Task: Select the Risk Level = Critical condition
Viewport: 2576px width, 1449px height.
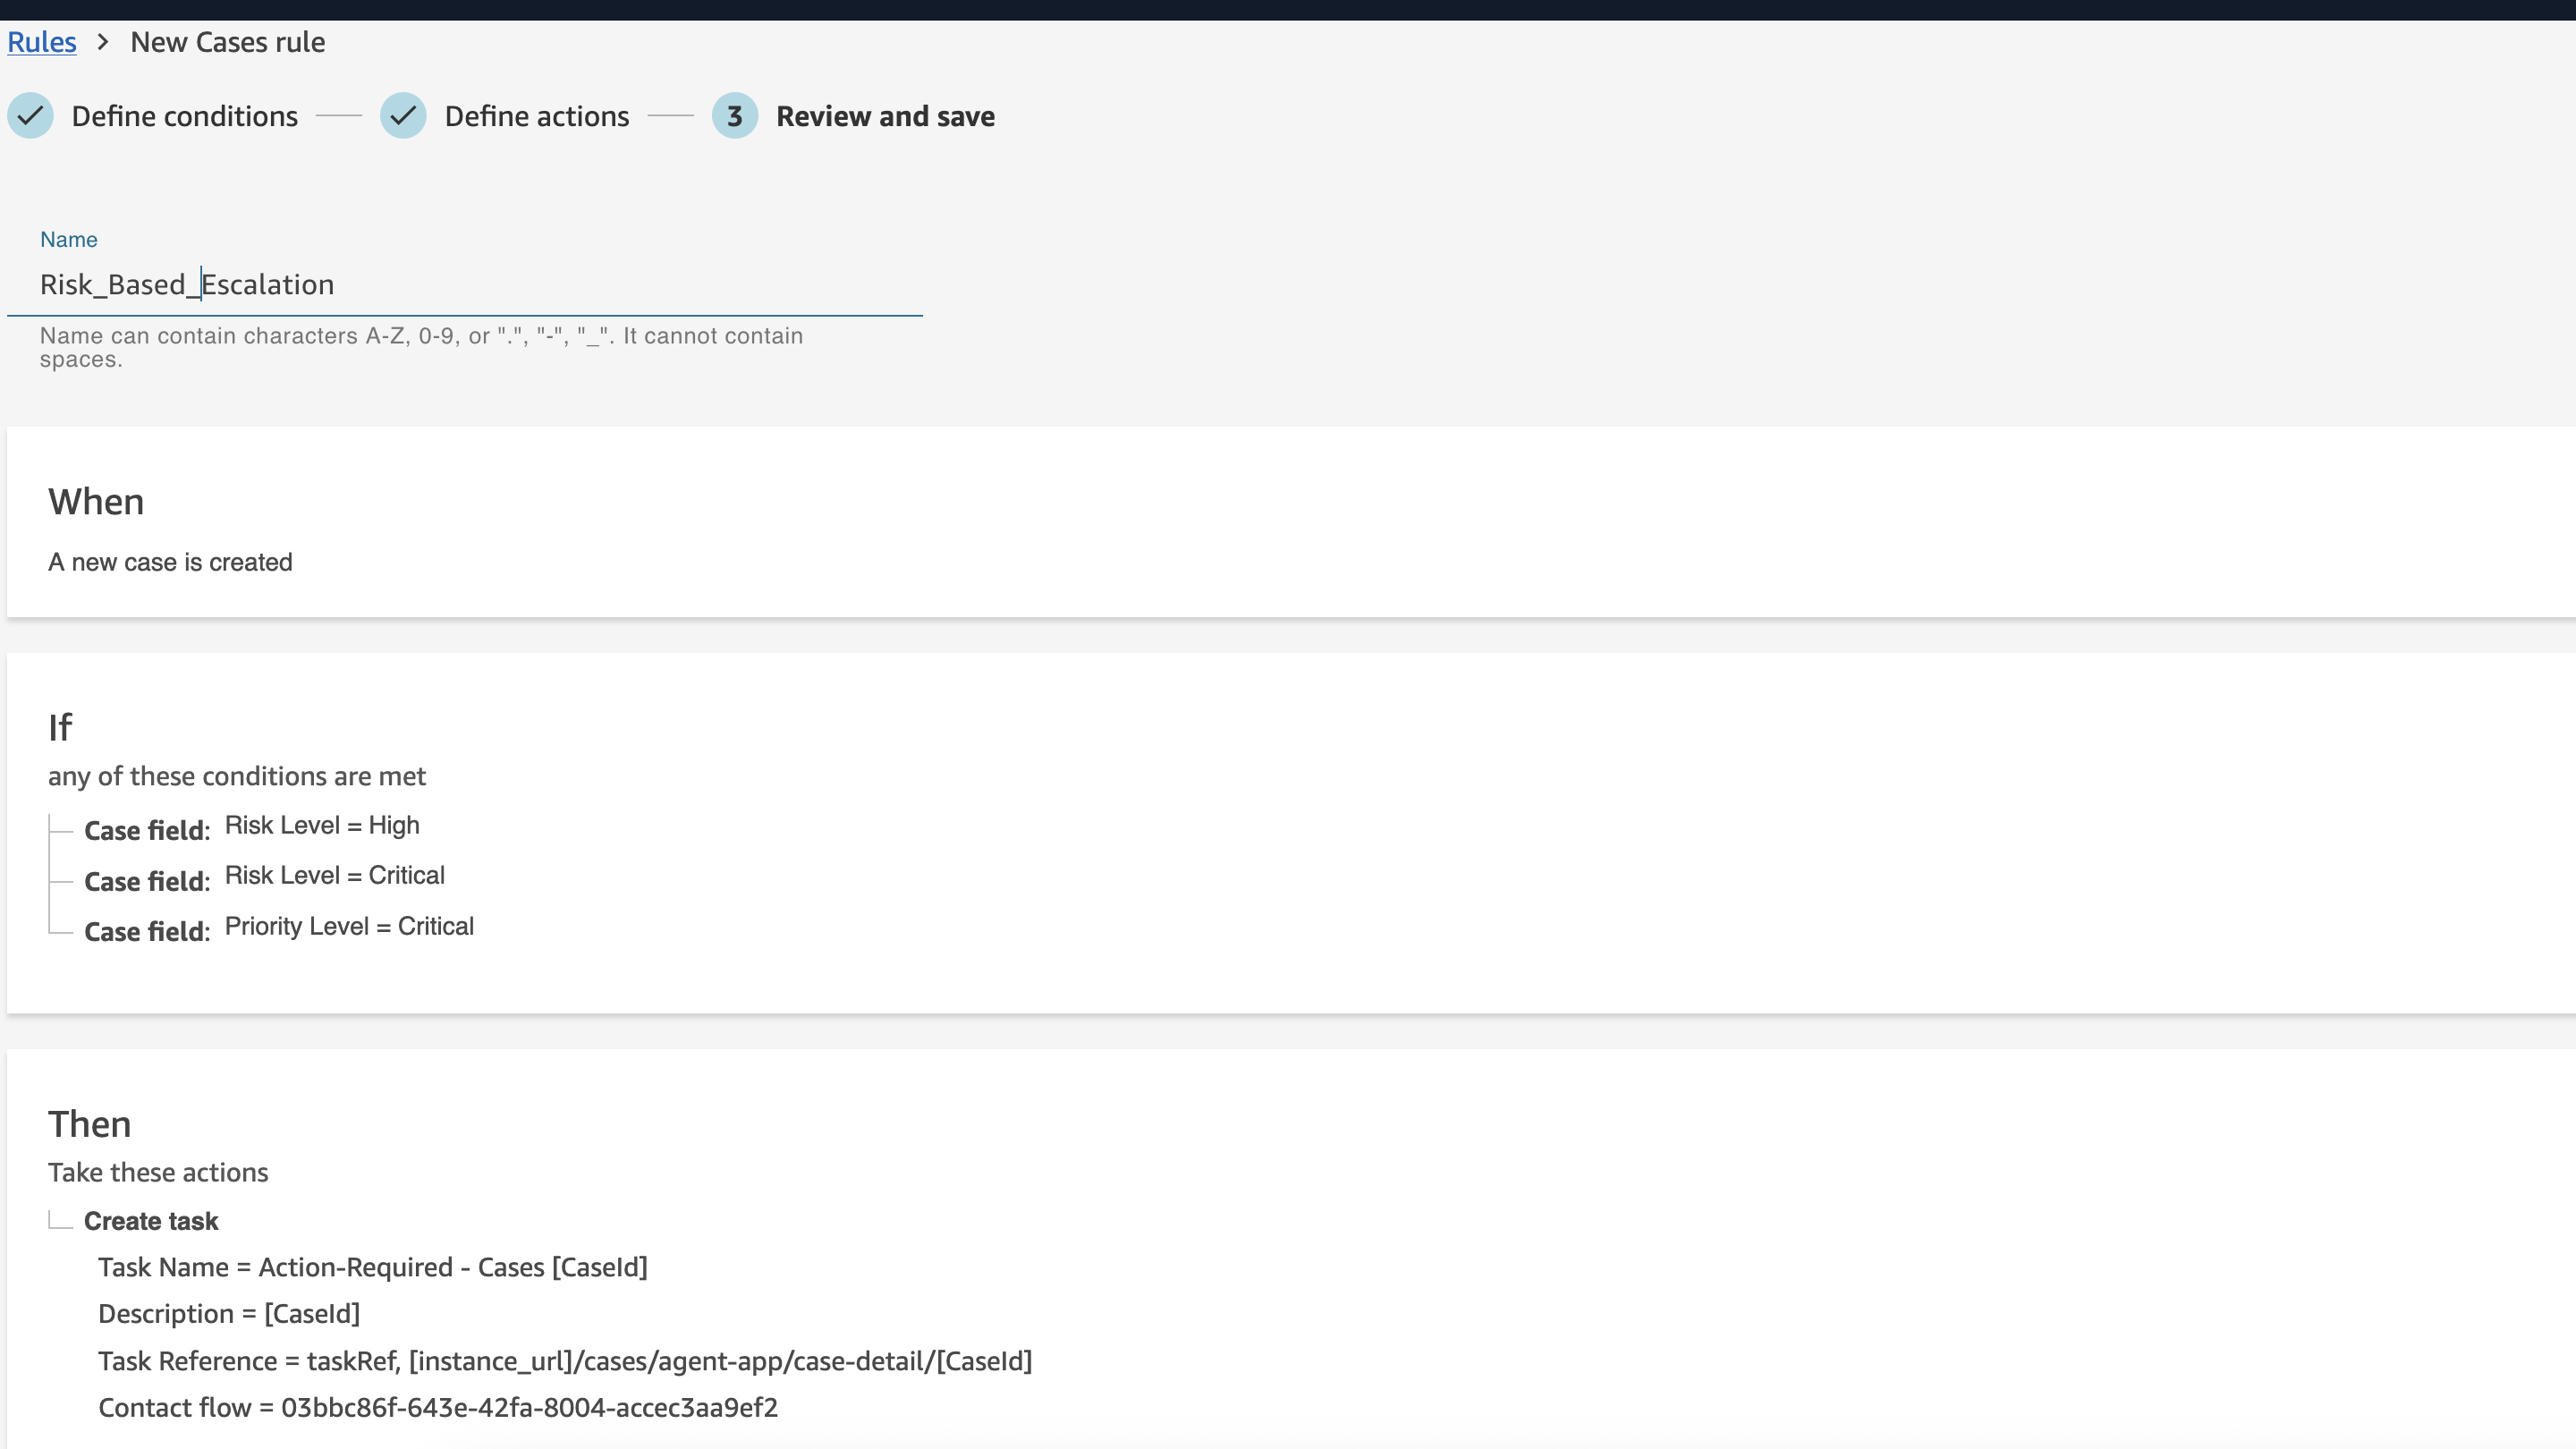Action: [334, 875]
